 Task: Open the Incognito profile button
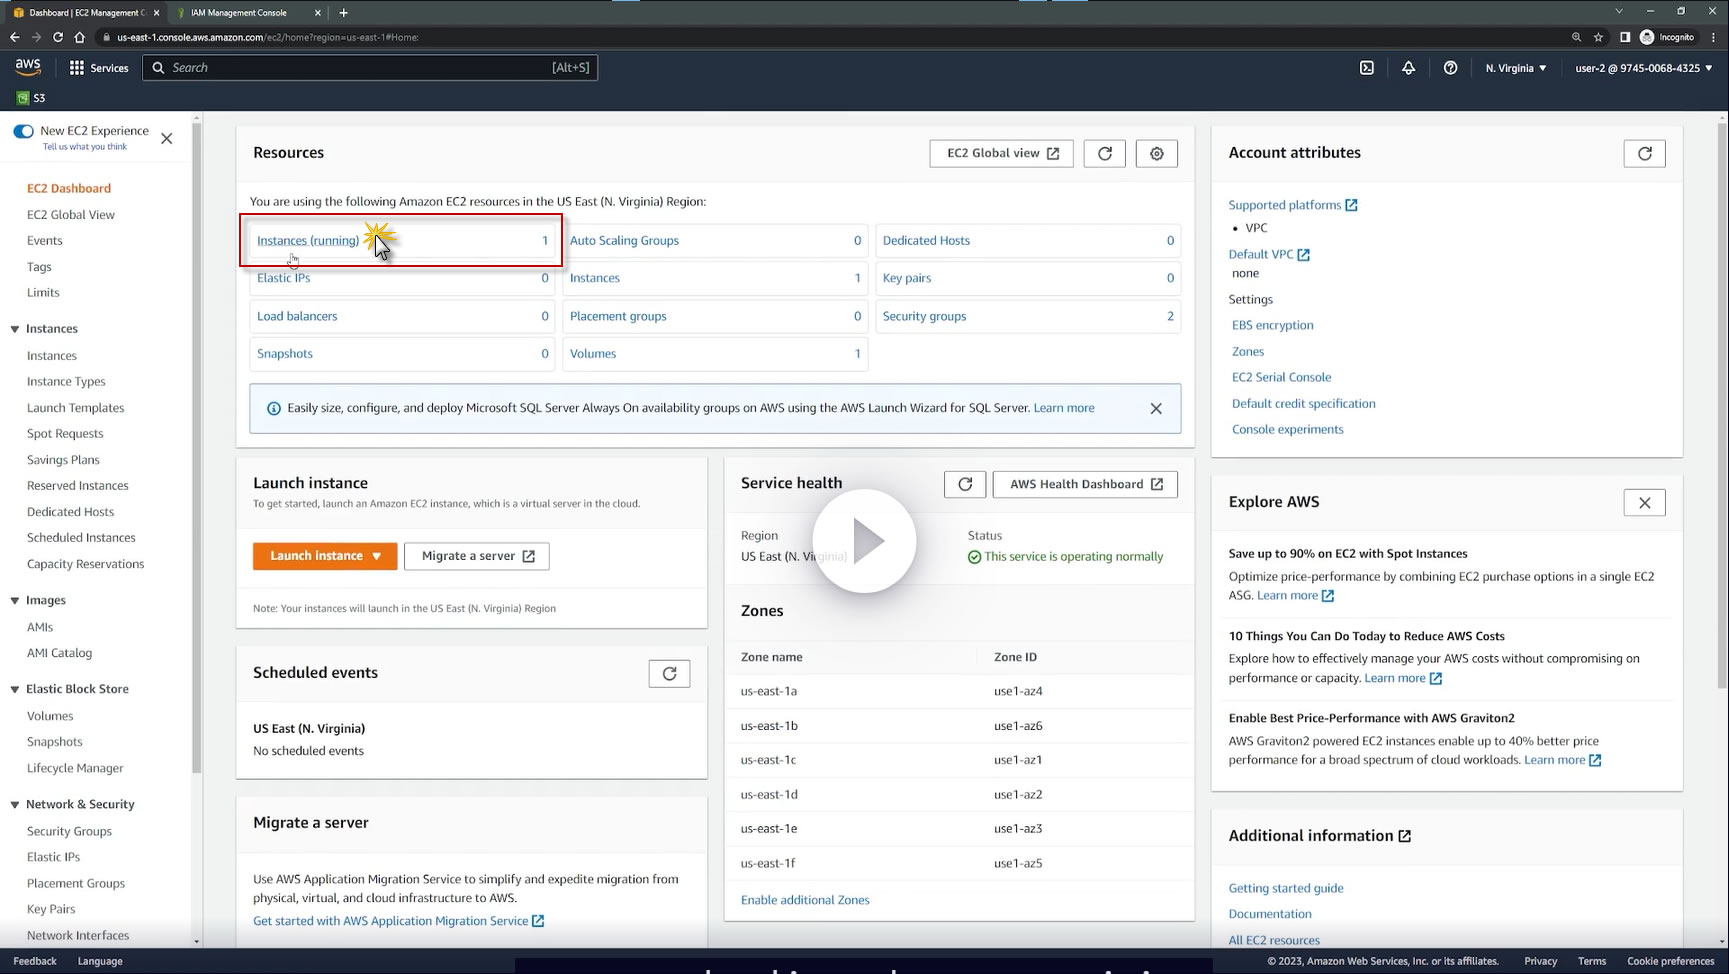click(x=1668, y=37)
